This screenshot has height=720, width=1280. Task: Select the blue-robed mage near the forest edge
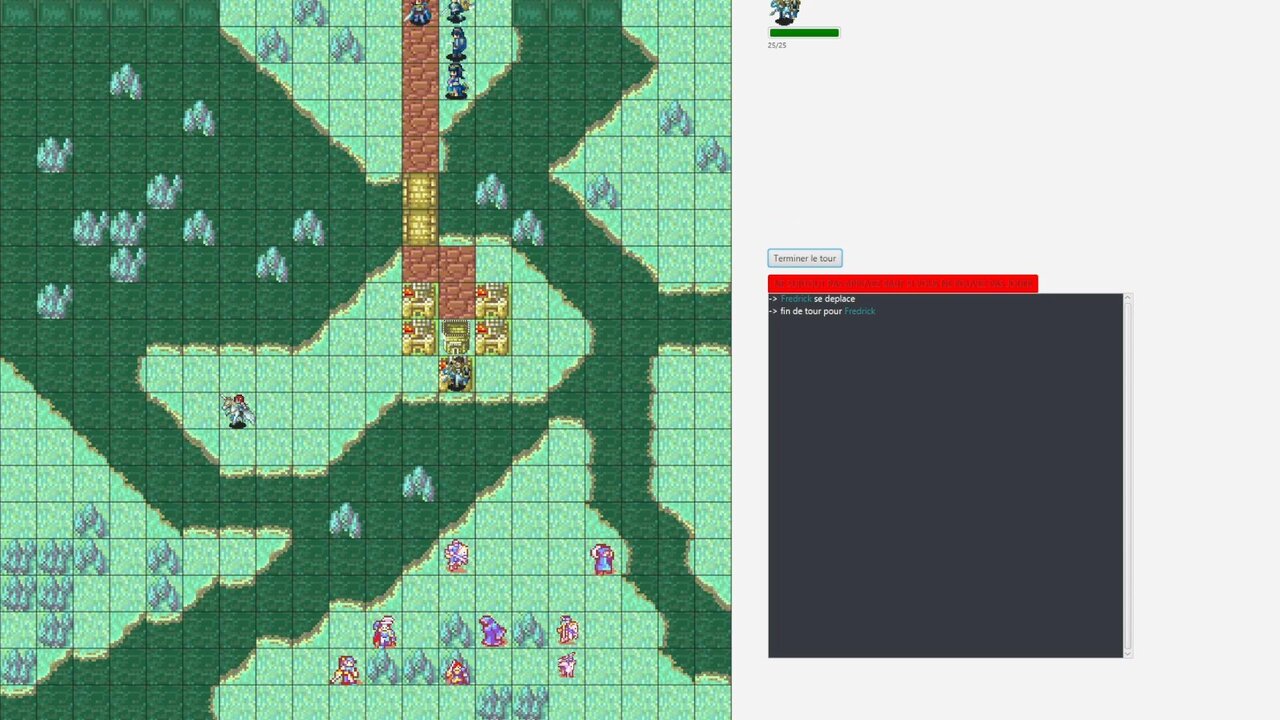coord(602,558)
